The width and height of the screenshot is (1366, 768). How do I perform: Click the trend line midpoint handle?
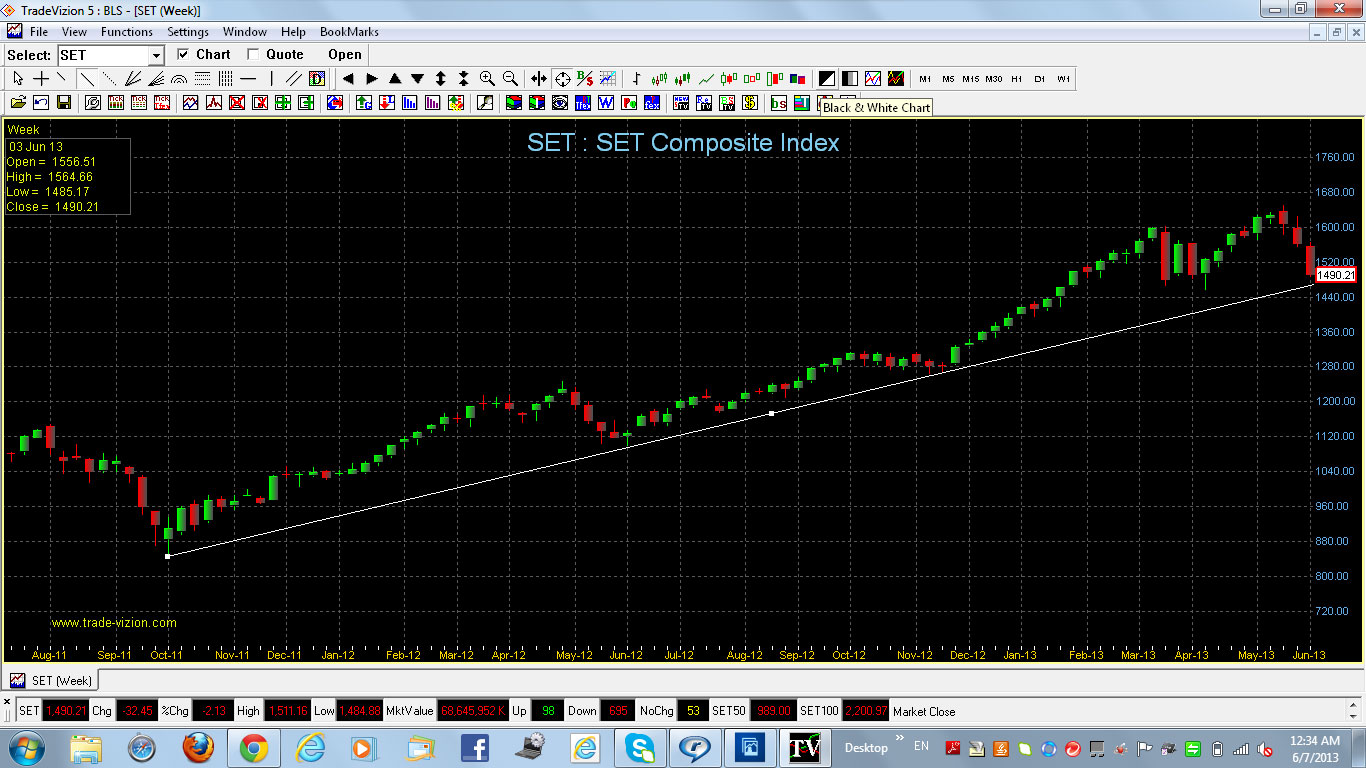772,413
